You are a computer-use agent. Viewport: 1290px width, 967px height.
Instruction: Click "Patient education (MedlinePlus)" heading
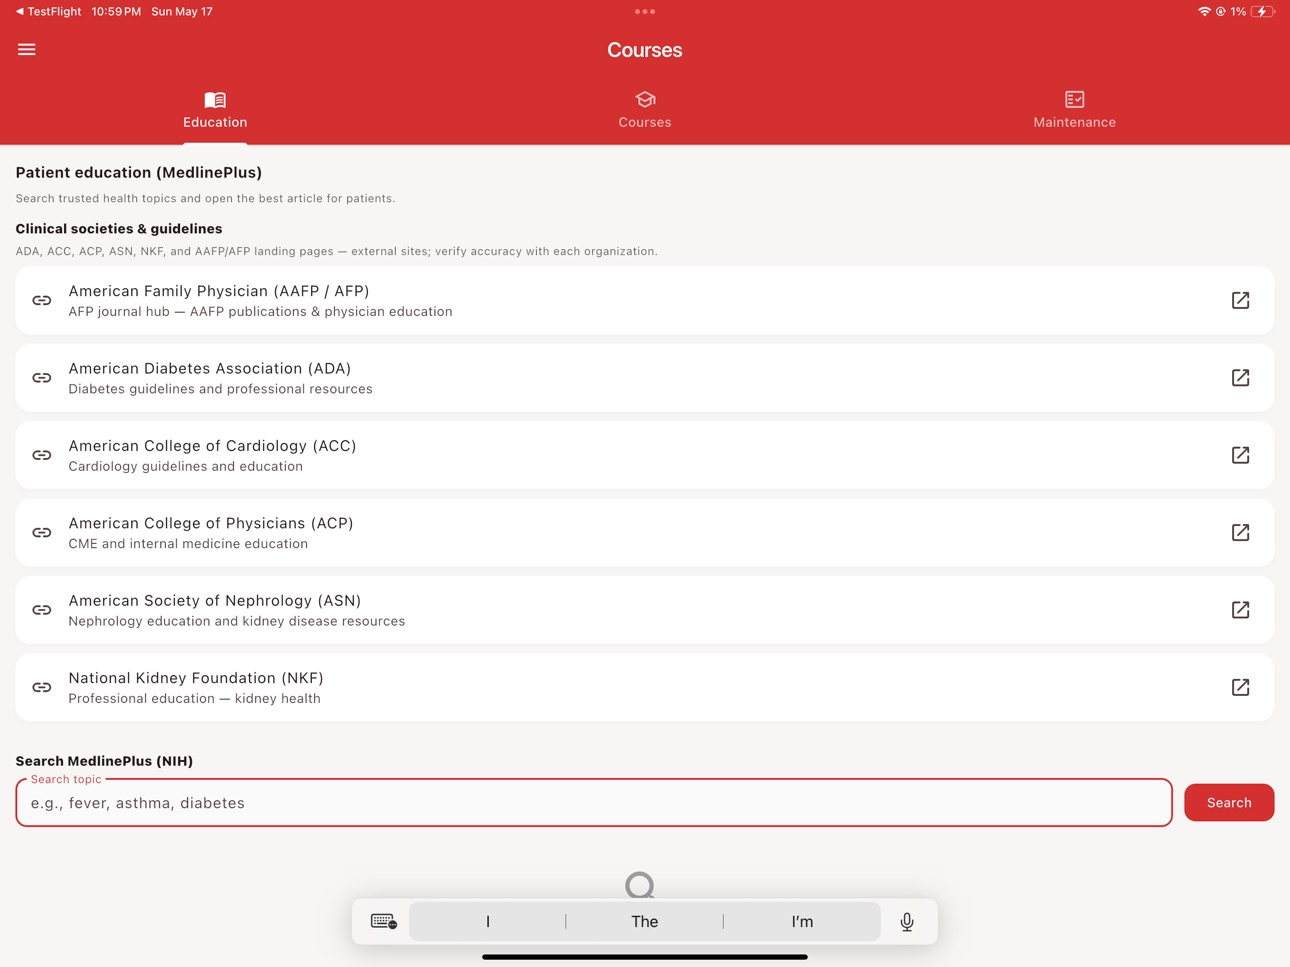139,172
